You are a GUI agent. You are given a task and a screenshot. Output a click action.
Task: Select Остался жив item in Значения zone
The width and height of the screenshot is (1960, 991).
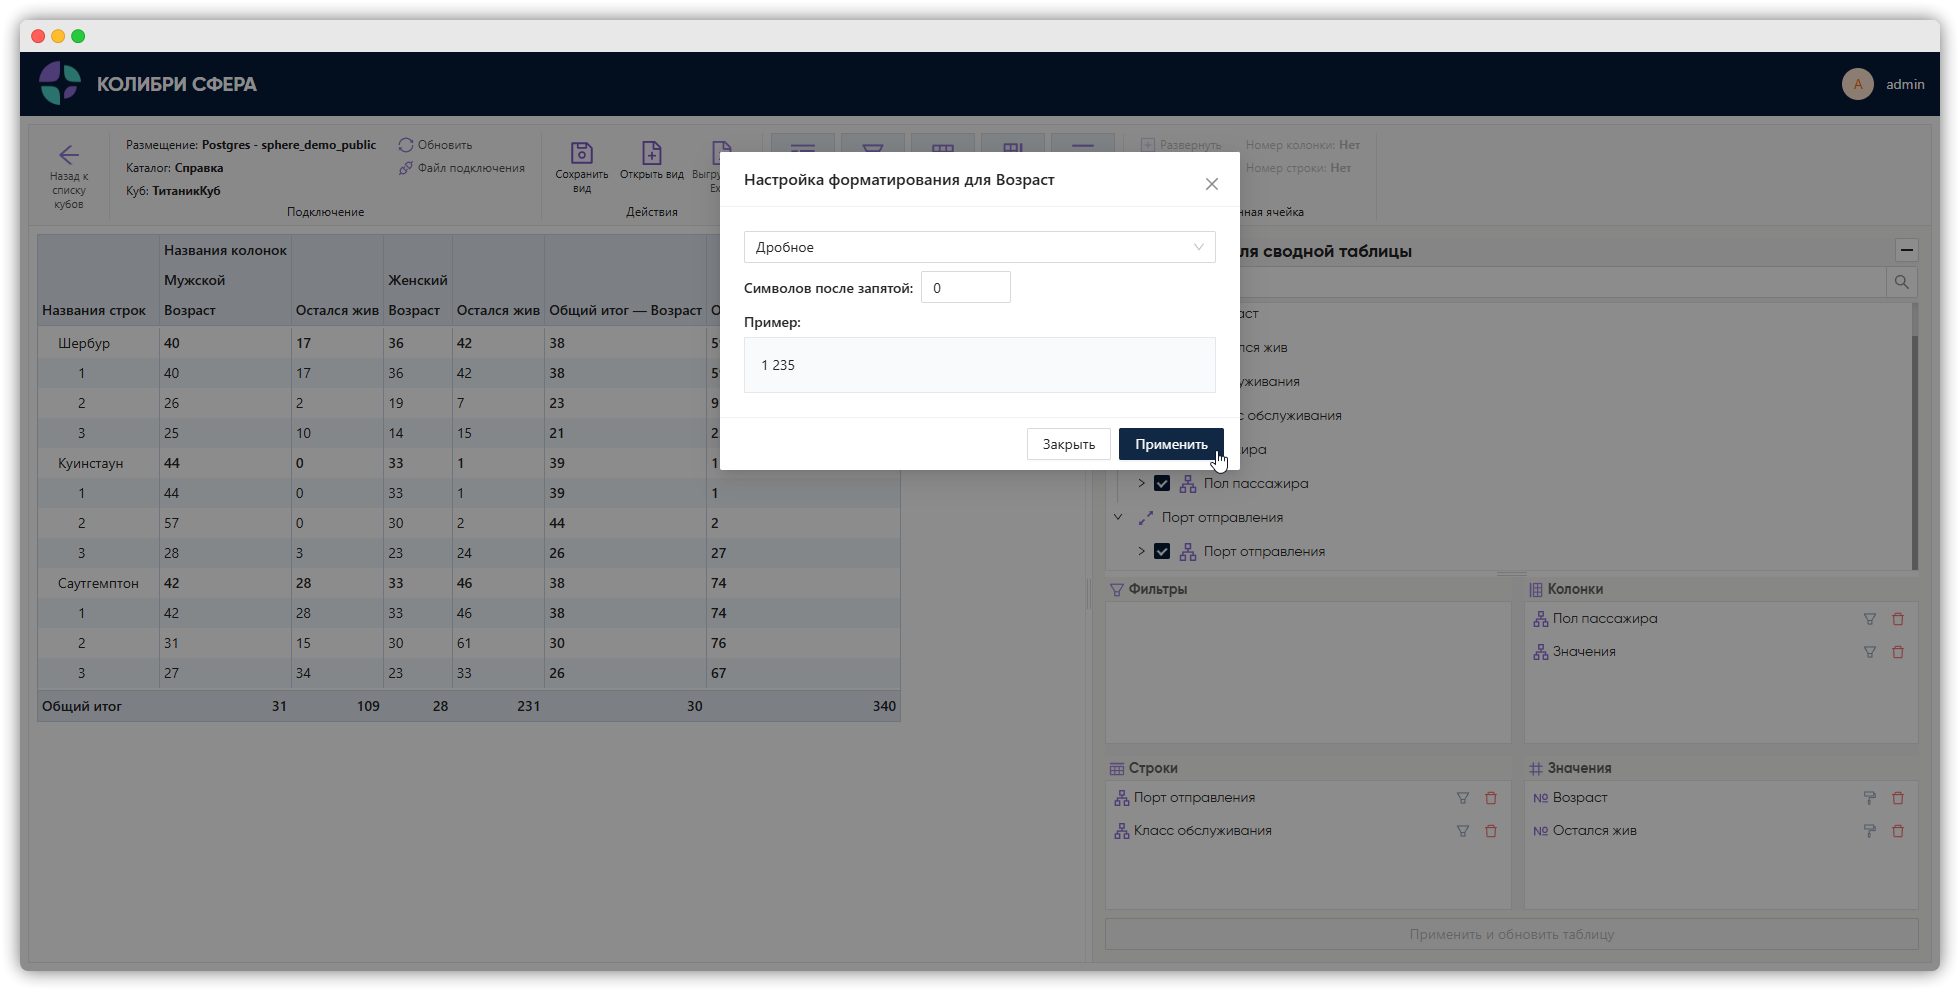pyautogui.click(x=1595, y=831)
